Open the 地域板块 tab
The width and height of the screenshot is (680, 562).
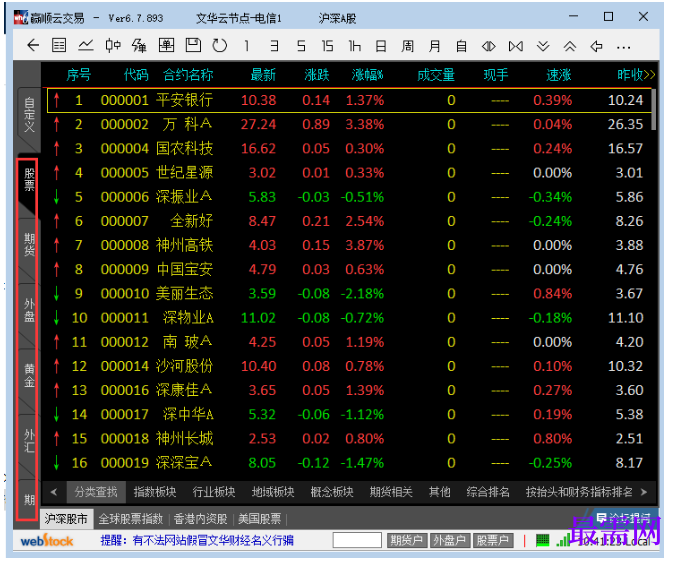(273, 492)
